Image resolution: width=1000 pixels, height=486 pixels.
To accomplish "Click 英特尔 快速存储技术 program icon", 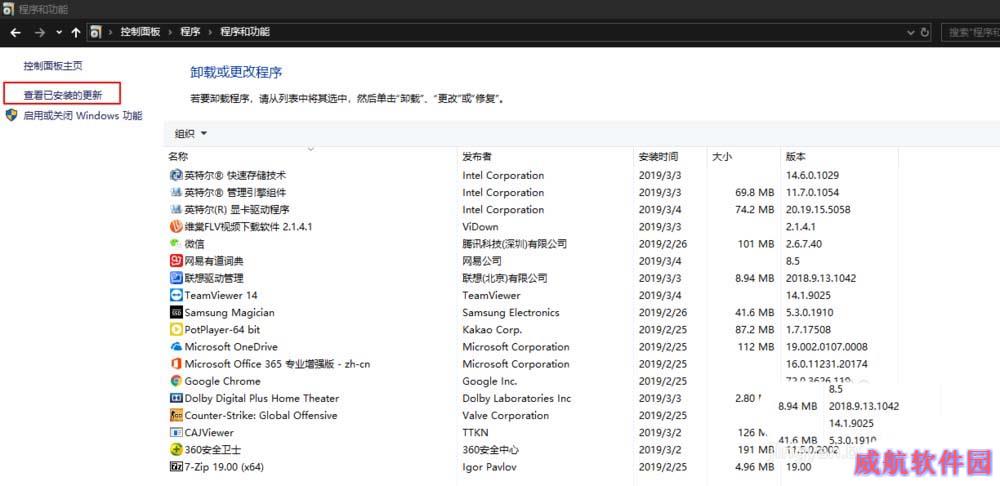I will (176, 175).
